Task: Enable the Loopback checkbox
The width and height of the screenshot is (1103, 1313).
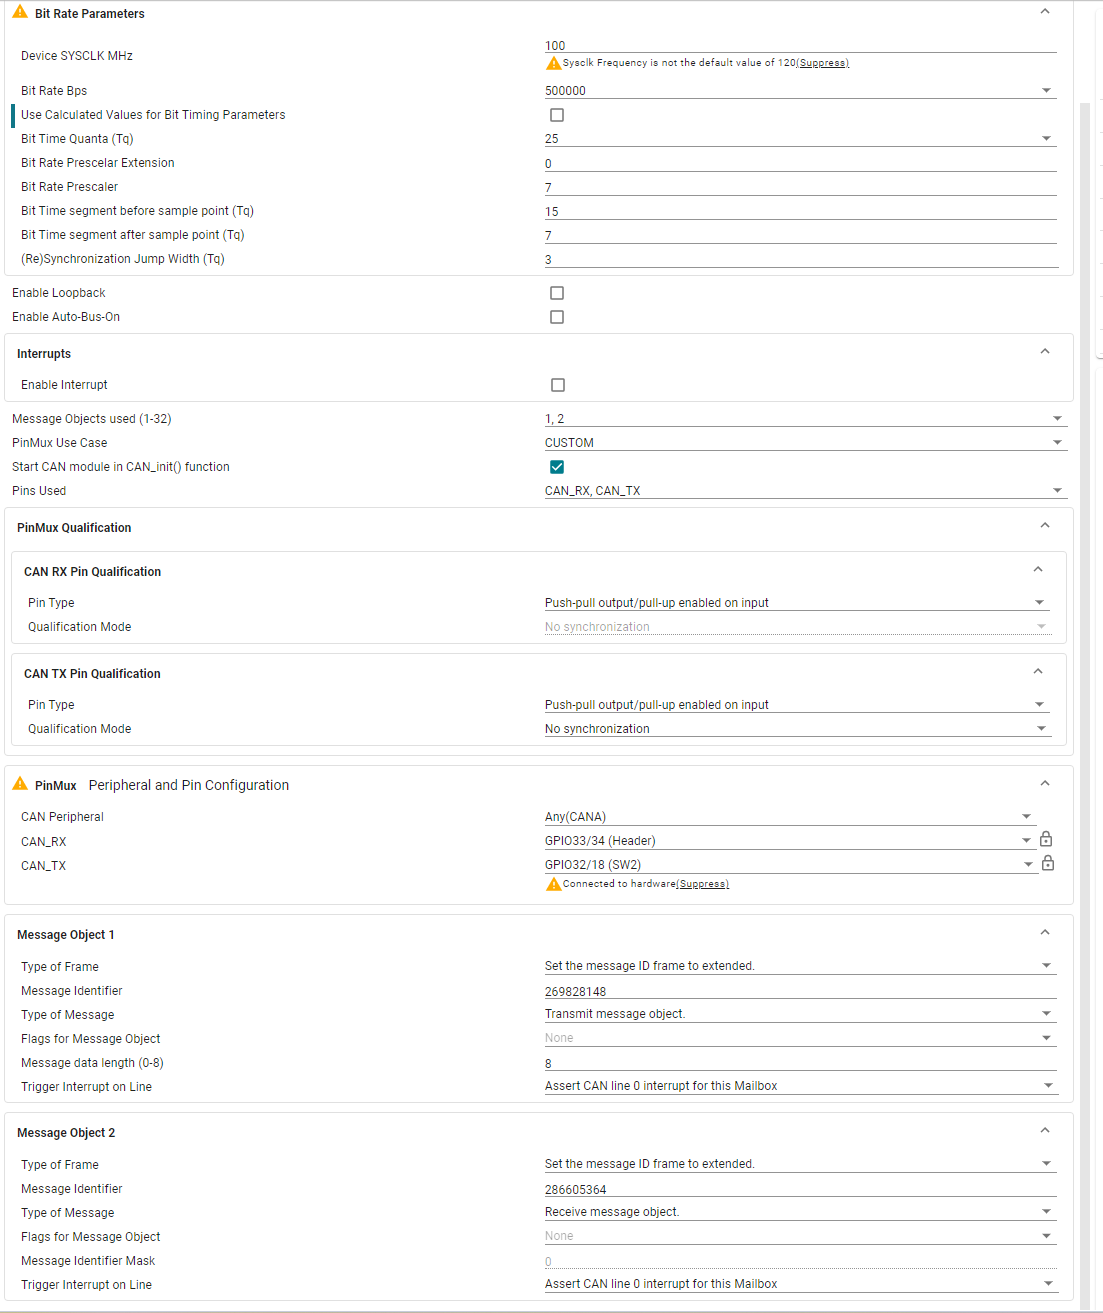Action: (557, 293)
